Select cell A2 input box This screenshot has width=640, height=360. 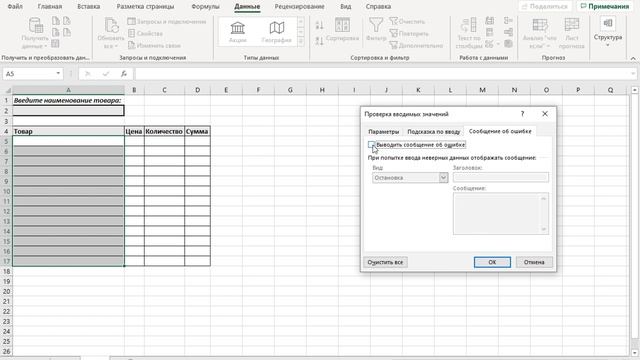[68, 111]
